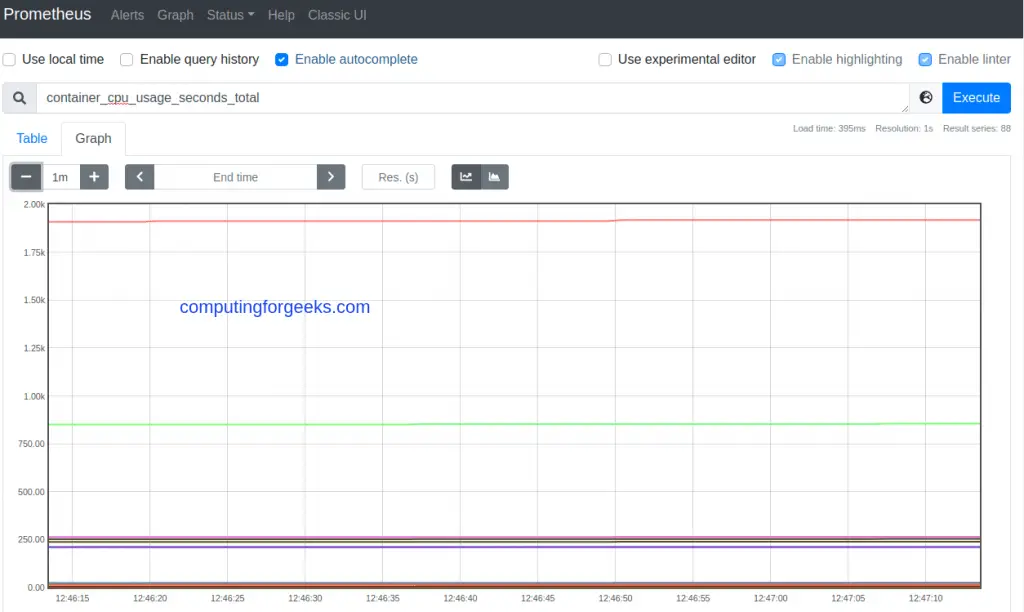
Task: Click the 12:46:45 x-axis time label
Action: pyautogui.click(x=537, y=598)
